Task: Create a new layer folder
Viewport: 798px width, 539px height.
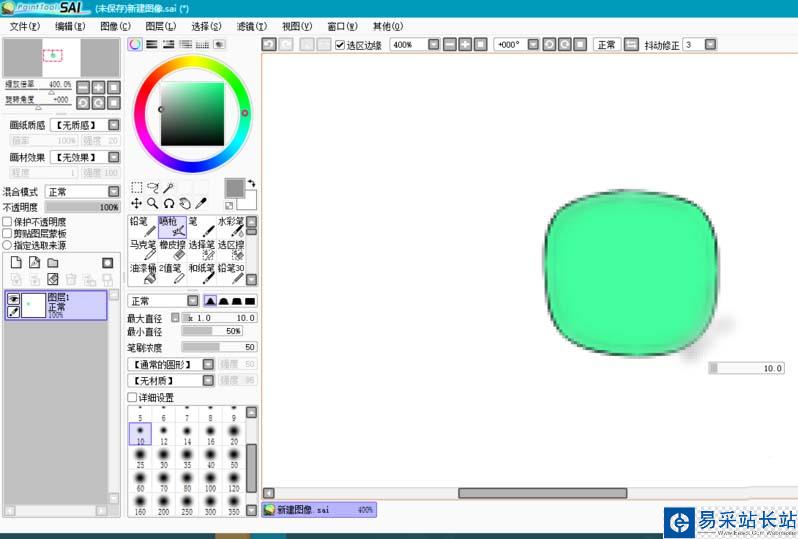Action: pyautogui.click(x=53, y=263)
